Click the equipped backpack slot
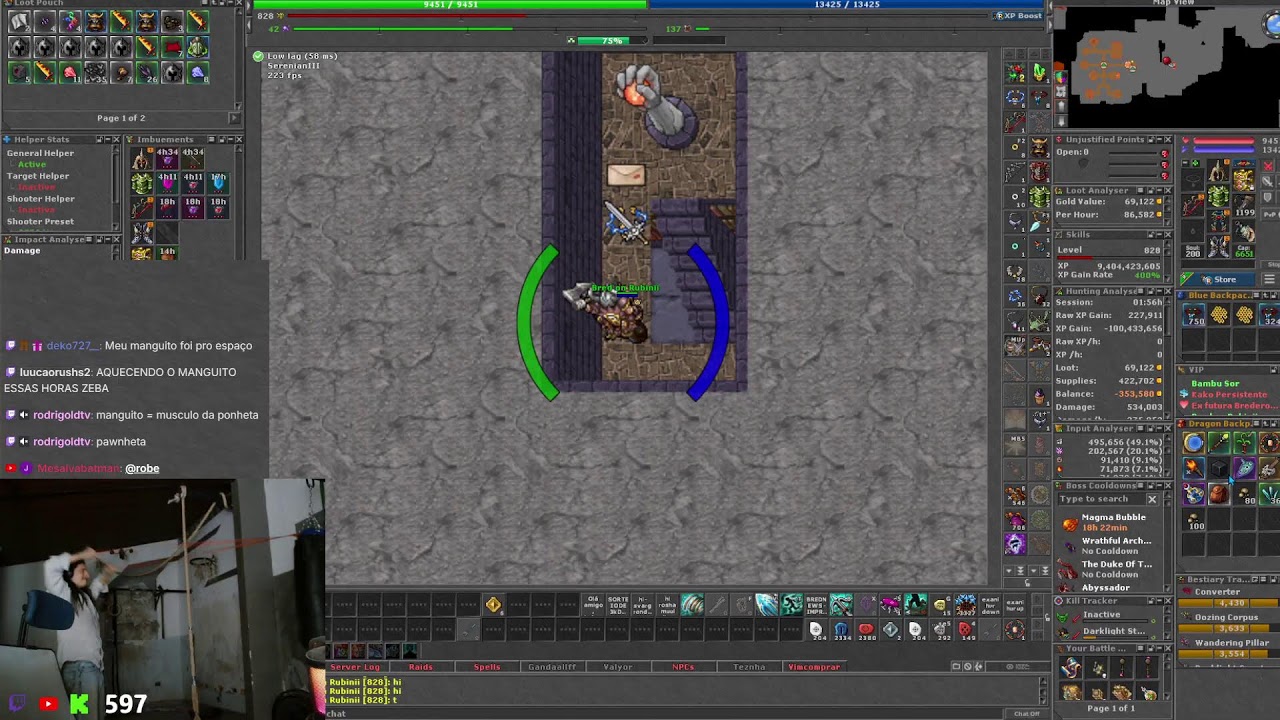 pyautogui.click(x=1244, y=178)
